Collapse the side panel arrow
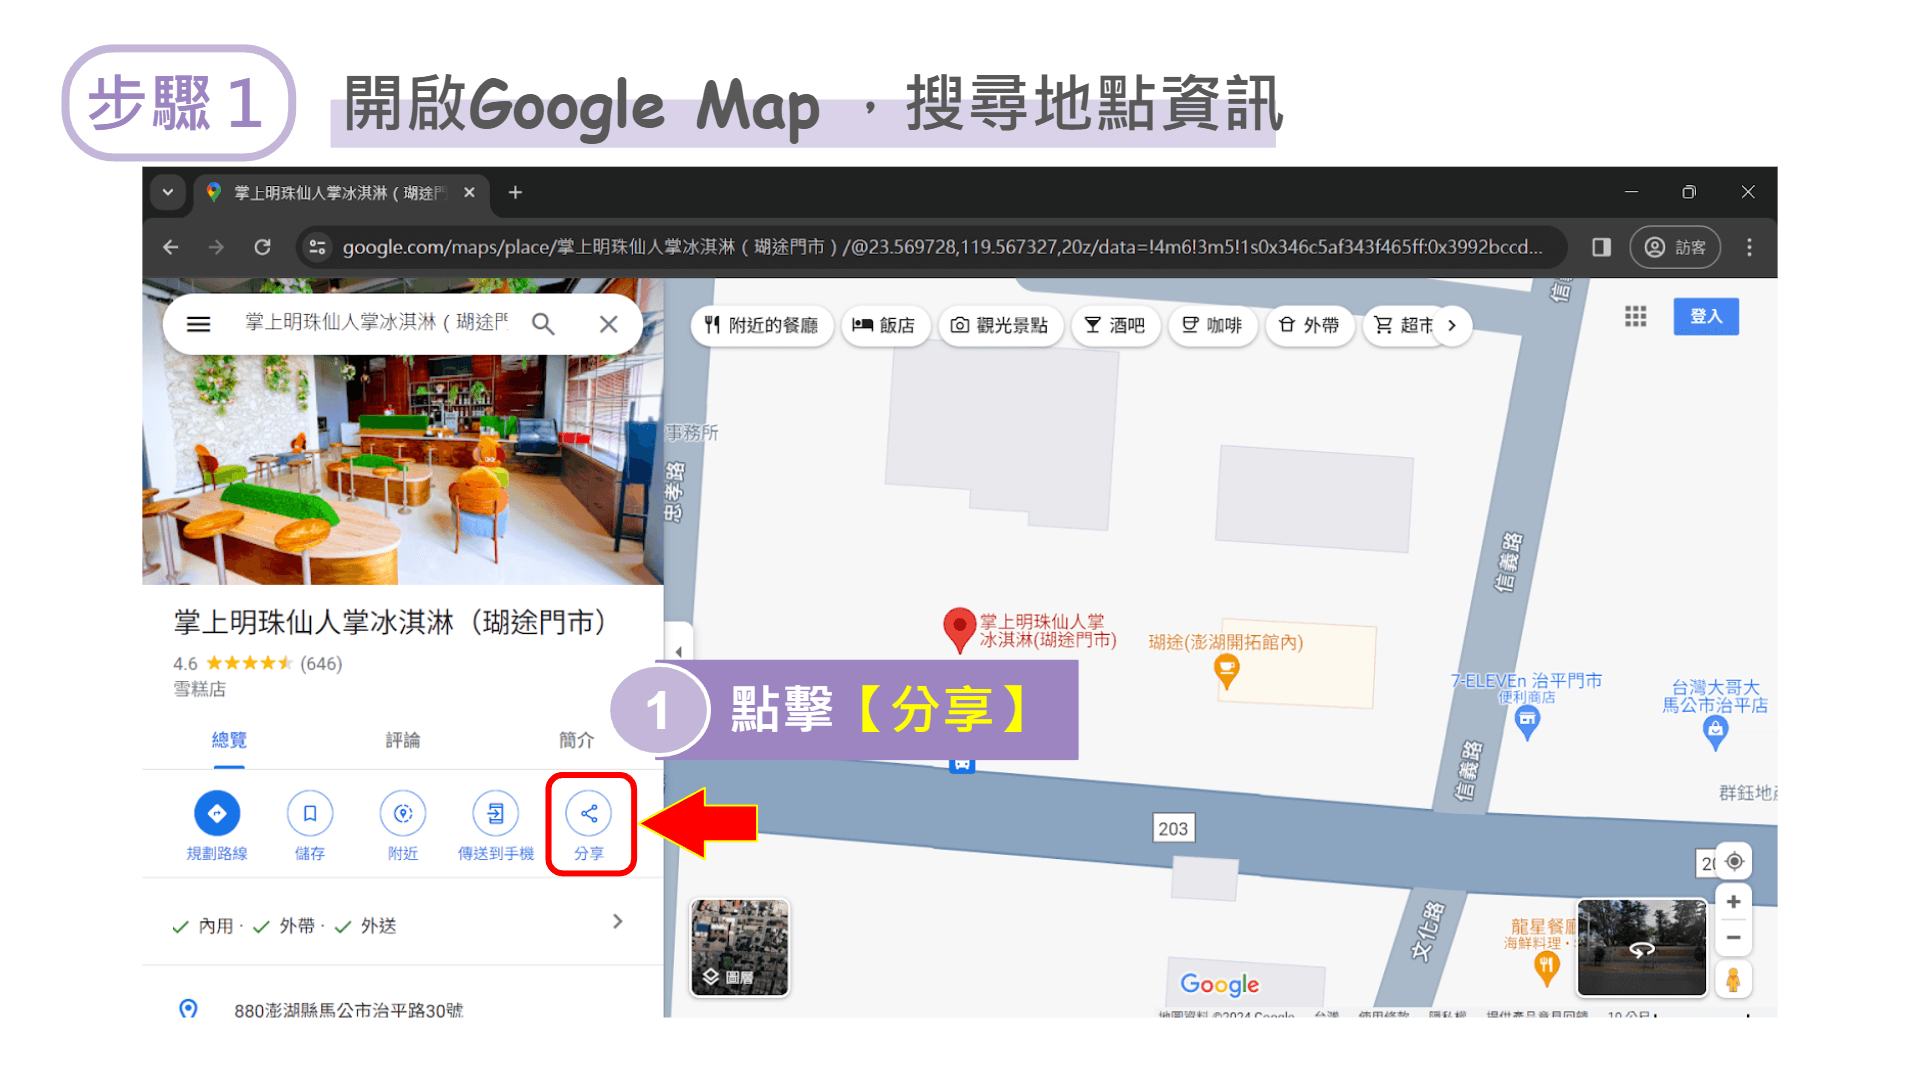The width and height of the screenshot is (1920, 1080). [679, 652]
